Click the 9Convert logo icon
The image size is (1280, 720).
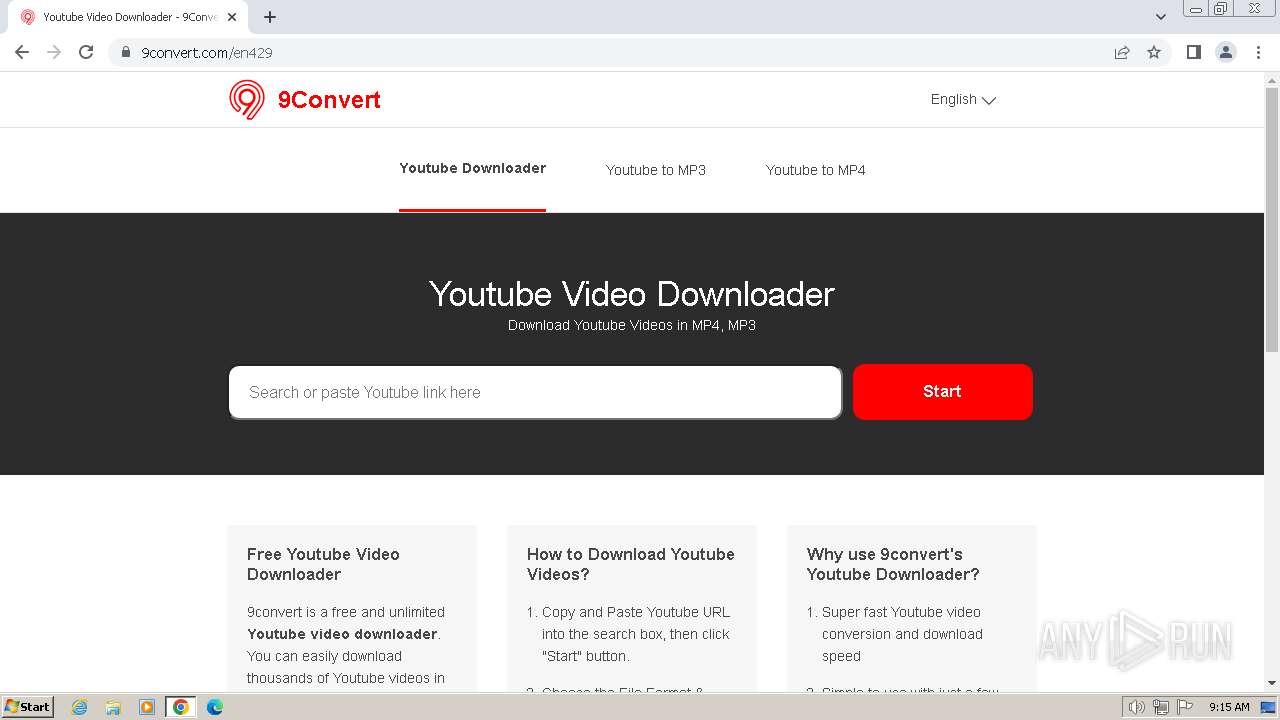[247, 100]
